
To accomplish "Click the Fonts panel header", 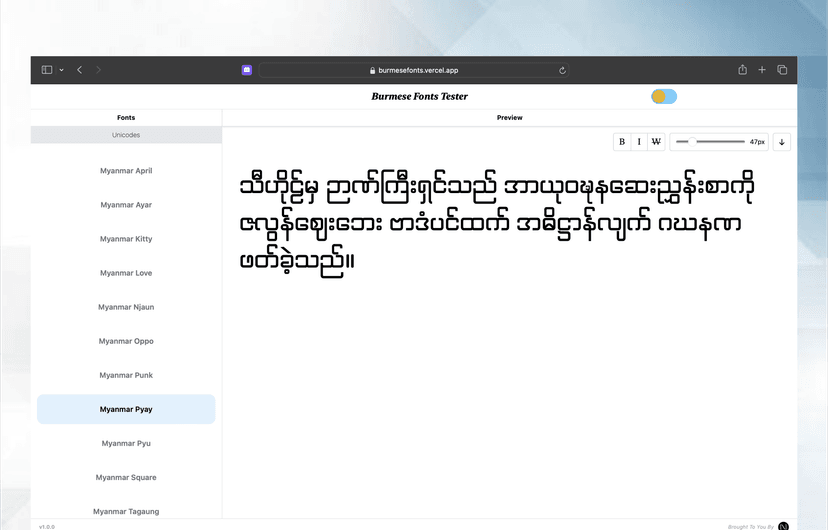I will pyautogui.click(x=126, y=118).
